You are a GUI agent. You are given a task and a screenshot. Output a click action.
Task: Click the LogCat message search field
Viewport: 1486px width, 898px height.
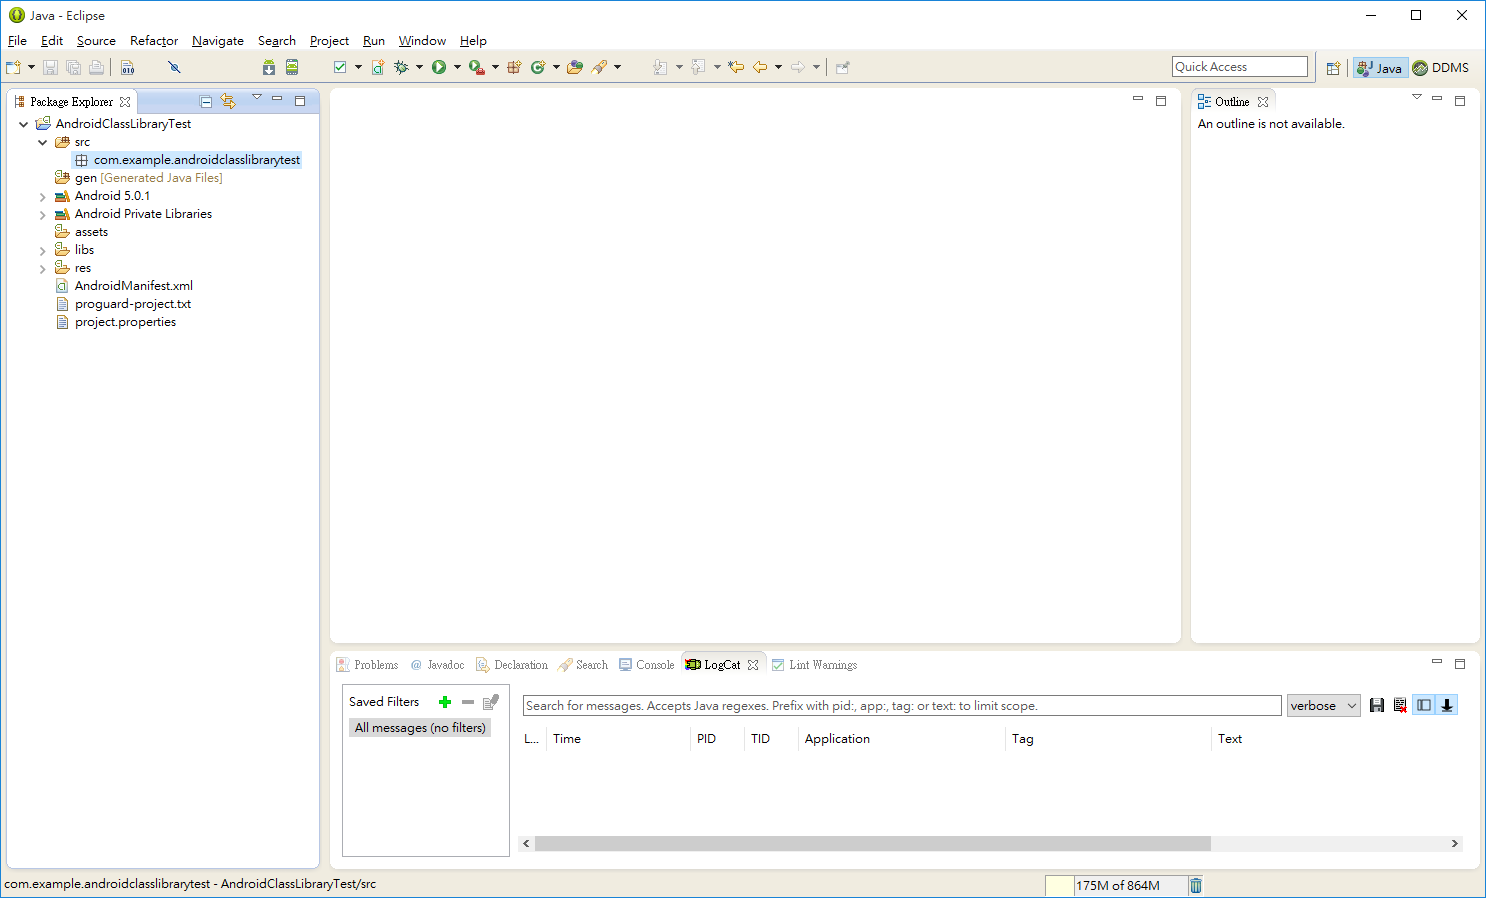tap(902, 706)
